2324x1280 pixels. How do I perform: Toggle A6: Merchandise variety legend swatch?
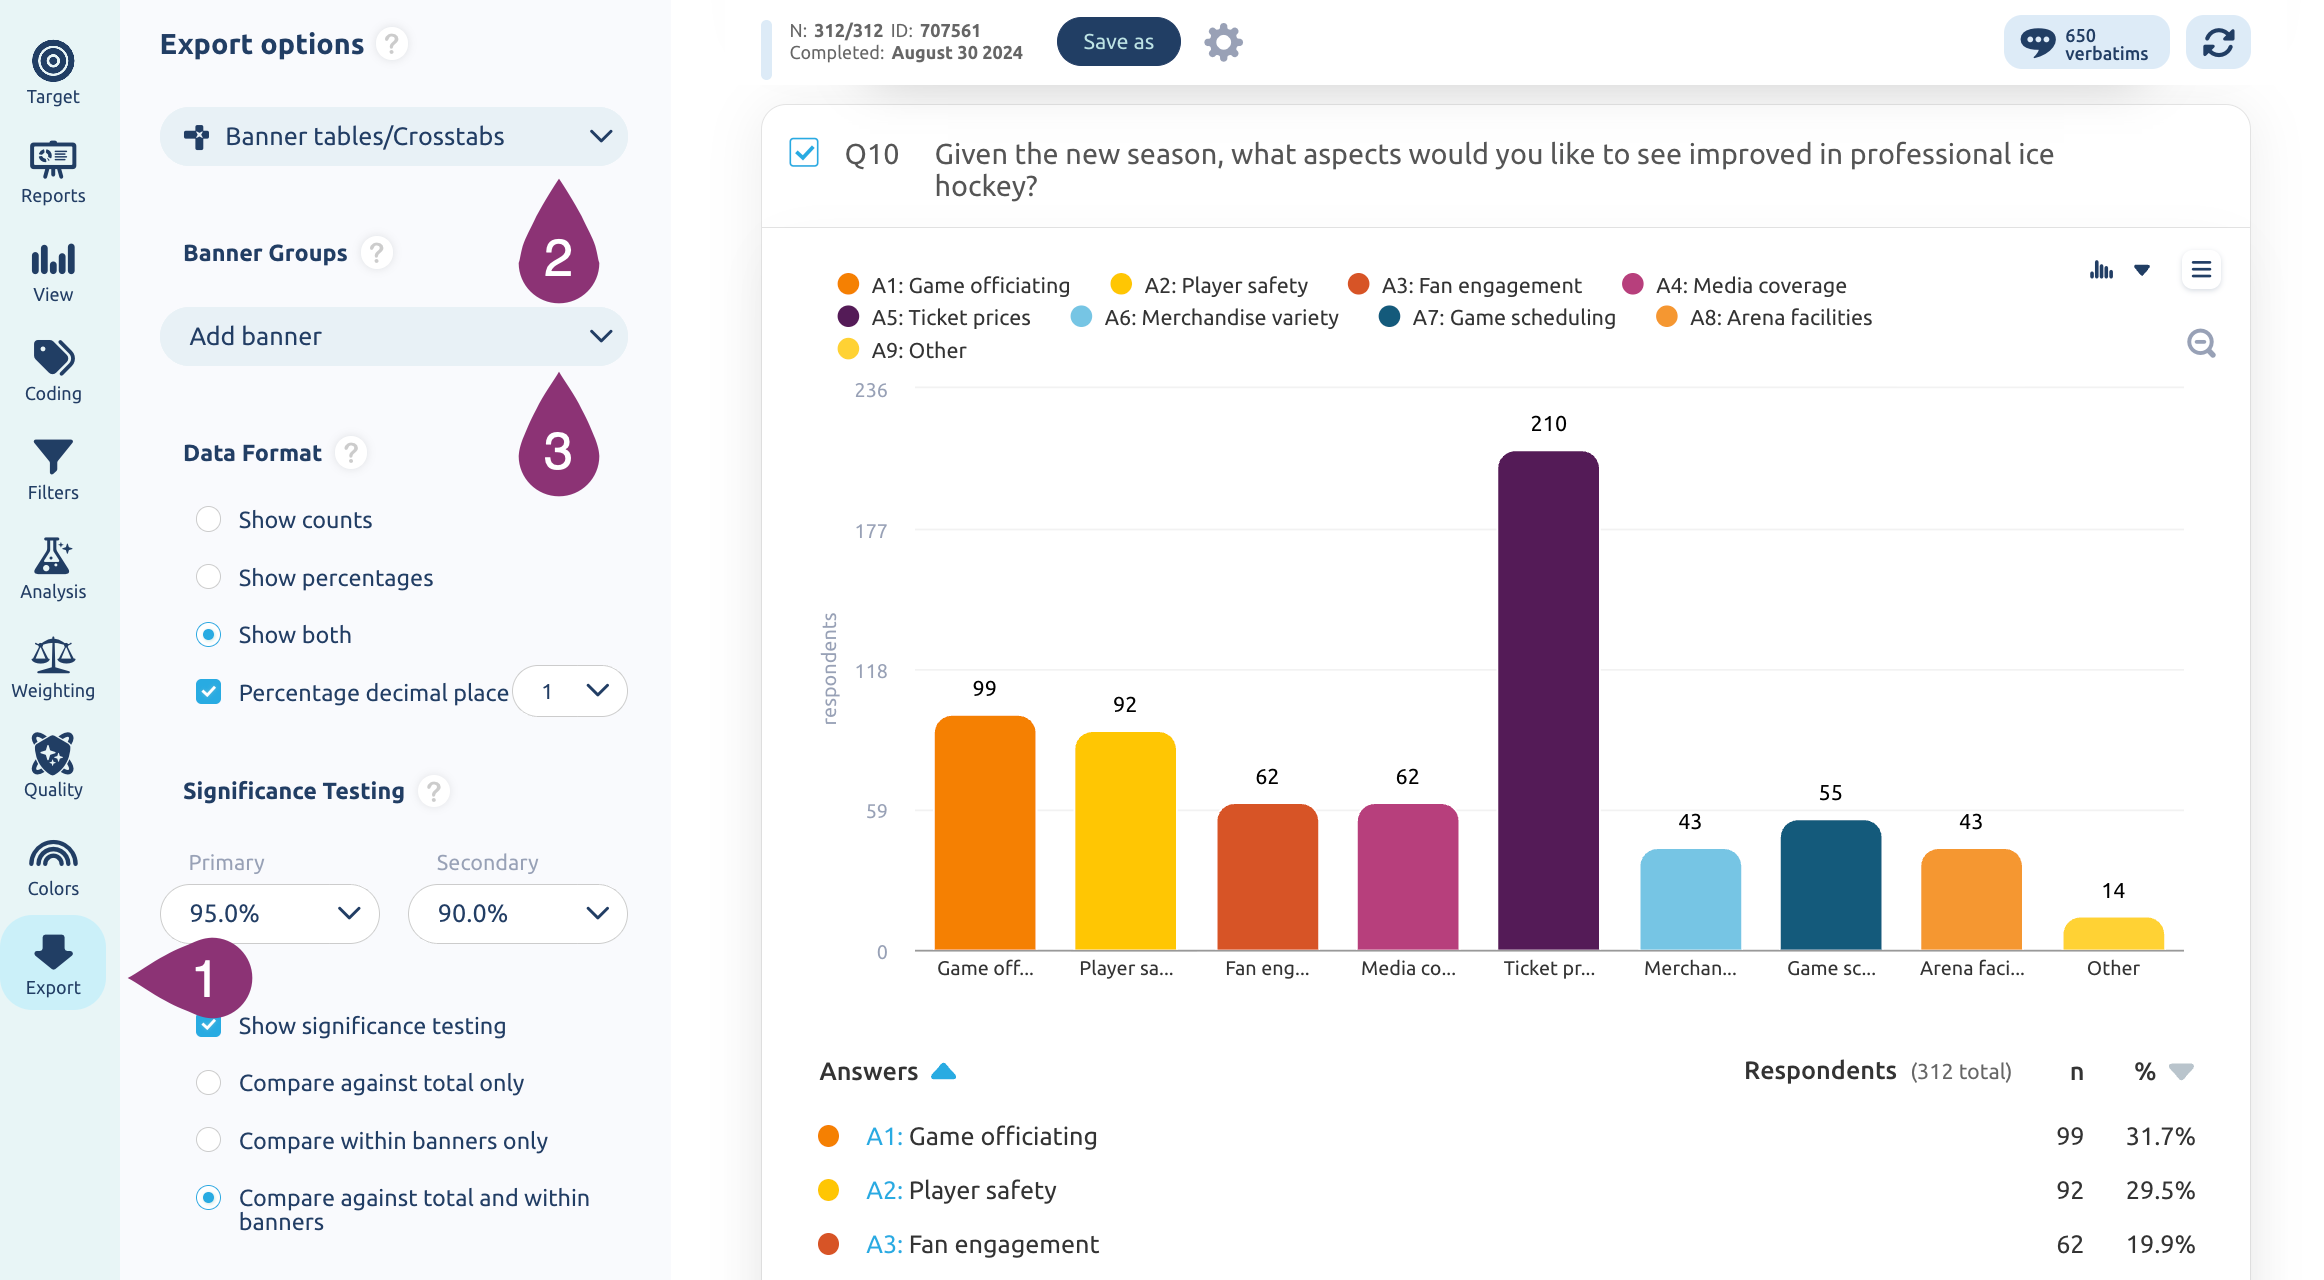(x=1081, y=317)
